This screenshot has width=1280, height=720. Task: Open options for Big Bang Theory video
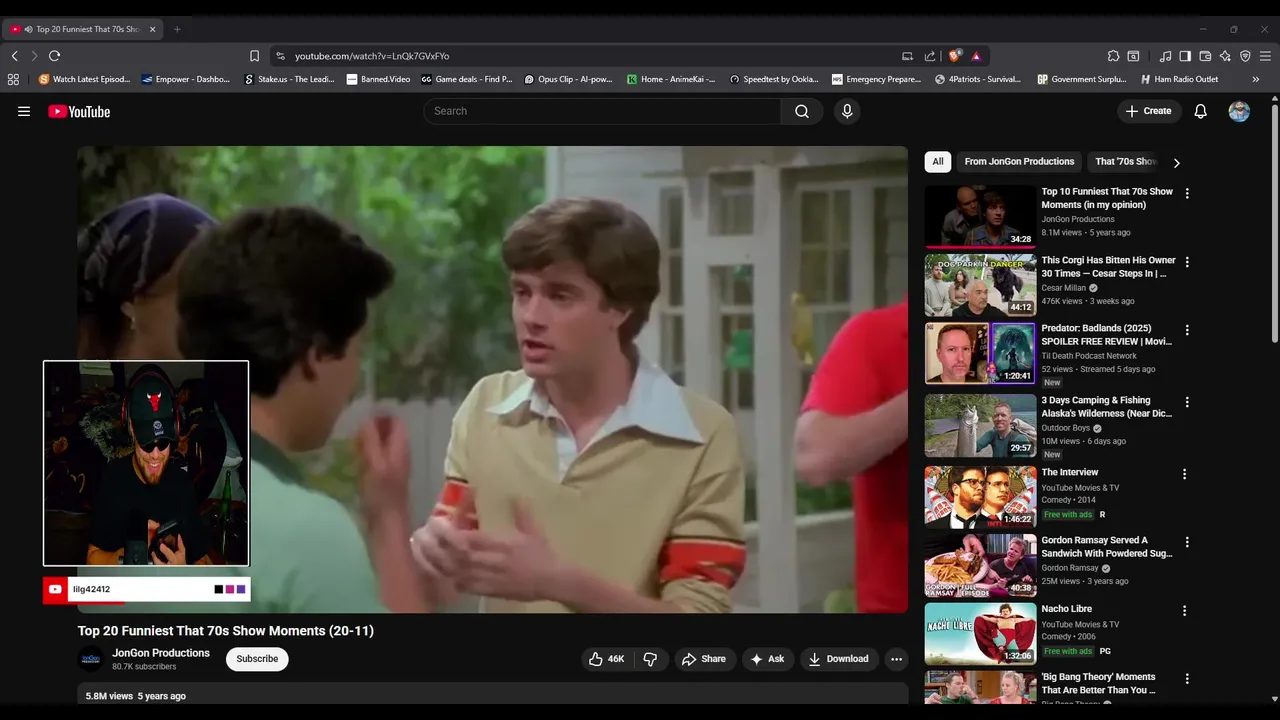point(1187,678)
